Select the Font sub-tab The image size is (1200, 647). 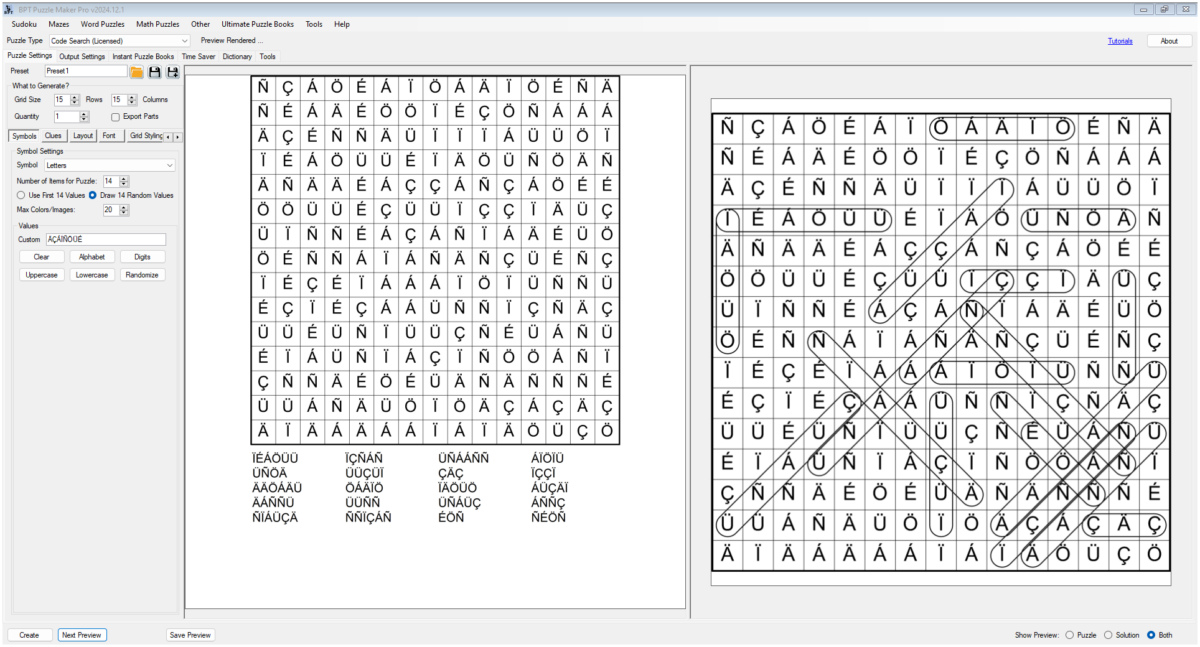pyautogui.click(x=109, y=135)
